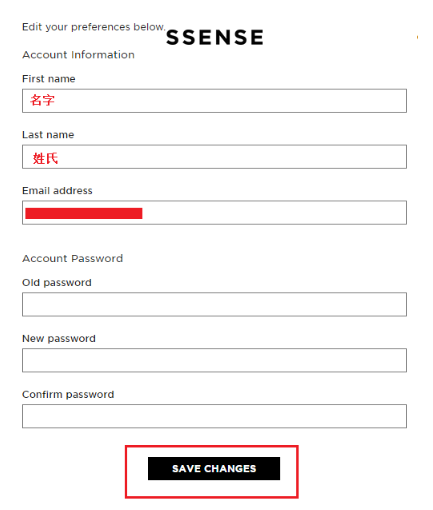The image size is (433, 510).
Task: Click the red Chinese text in First name
Action: [42, 100]
